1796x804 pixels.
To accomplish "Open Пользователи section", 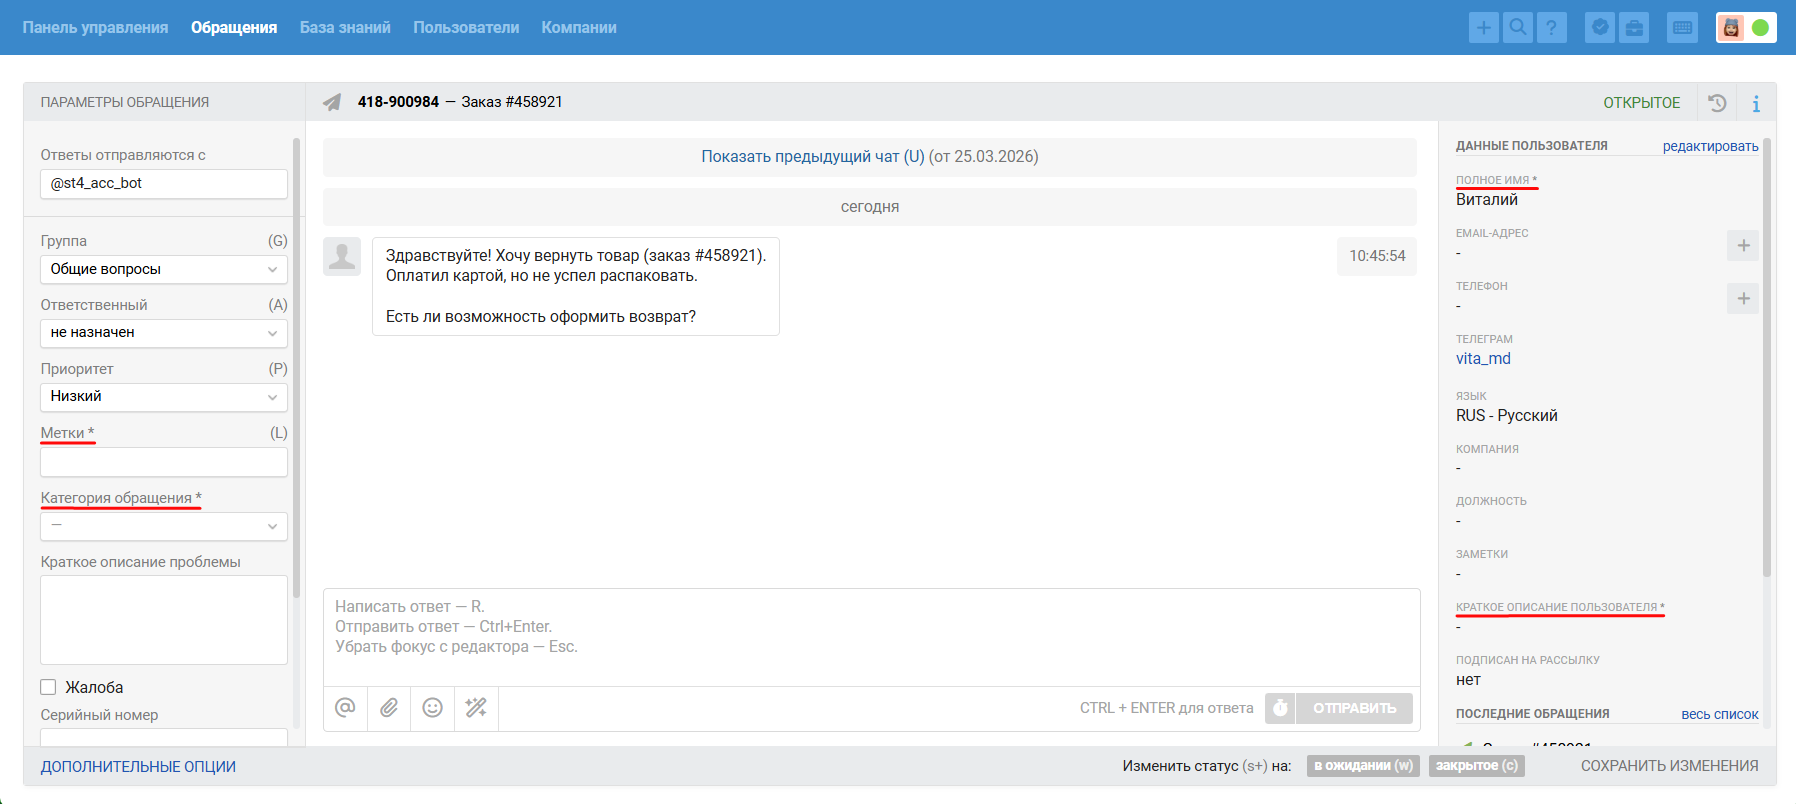I will 466,27.
